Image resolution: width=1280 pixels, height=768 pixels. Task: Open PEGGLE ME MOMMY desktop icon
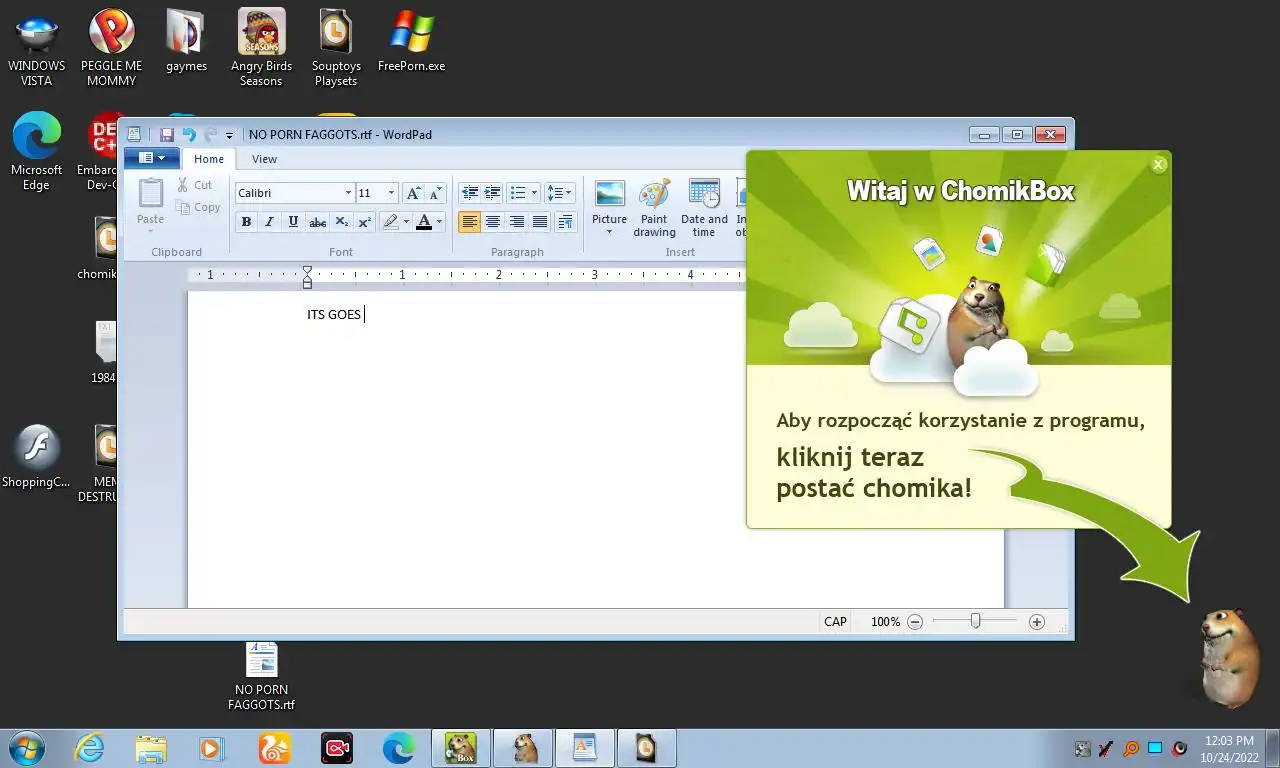pyautogui.click(x=111, y=49)
